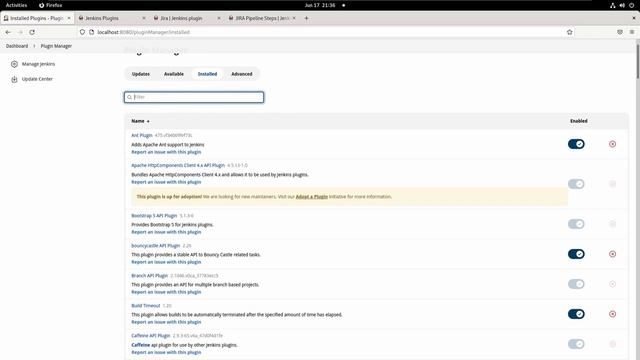
Task: Click the plugin Filter search field
Action: pos(194,97)
